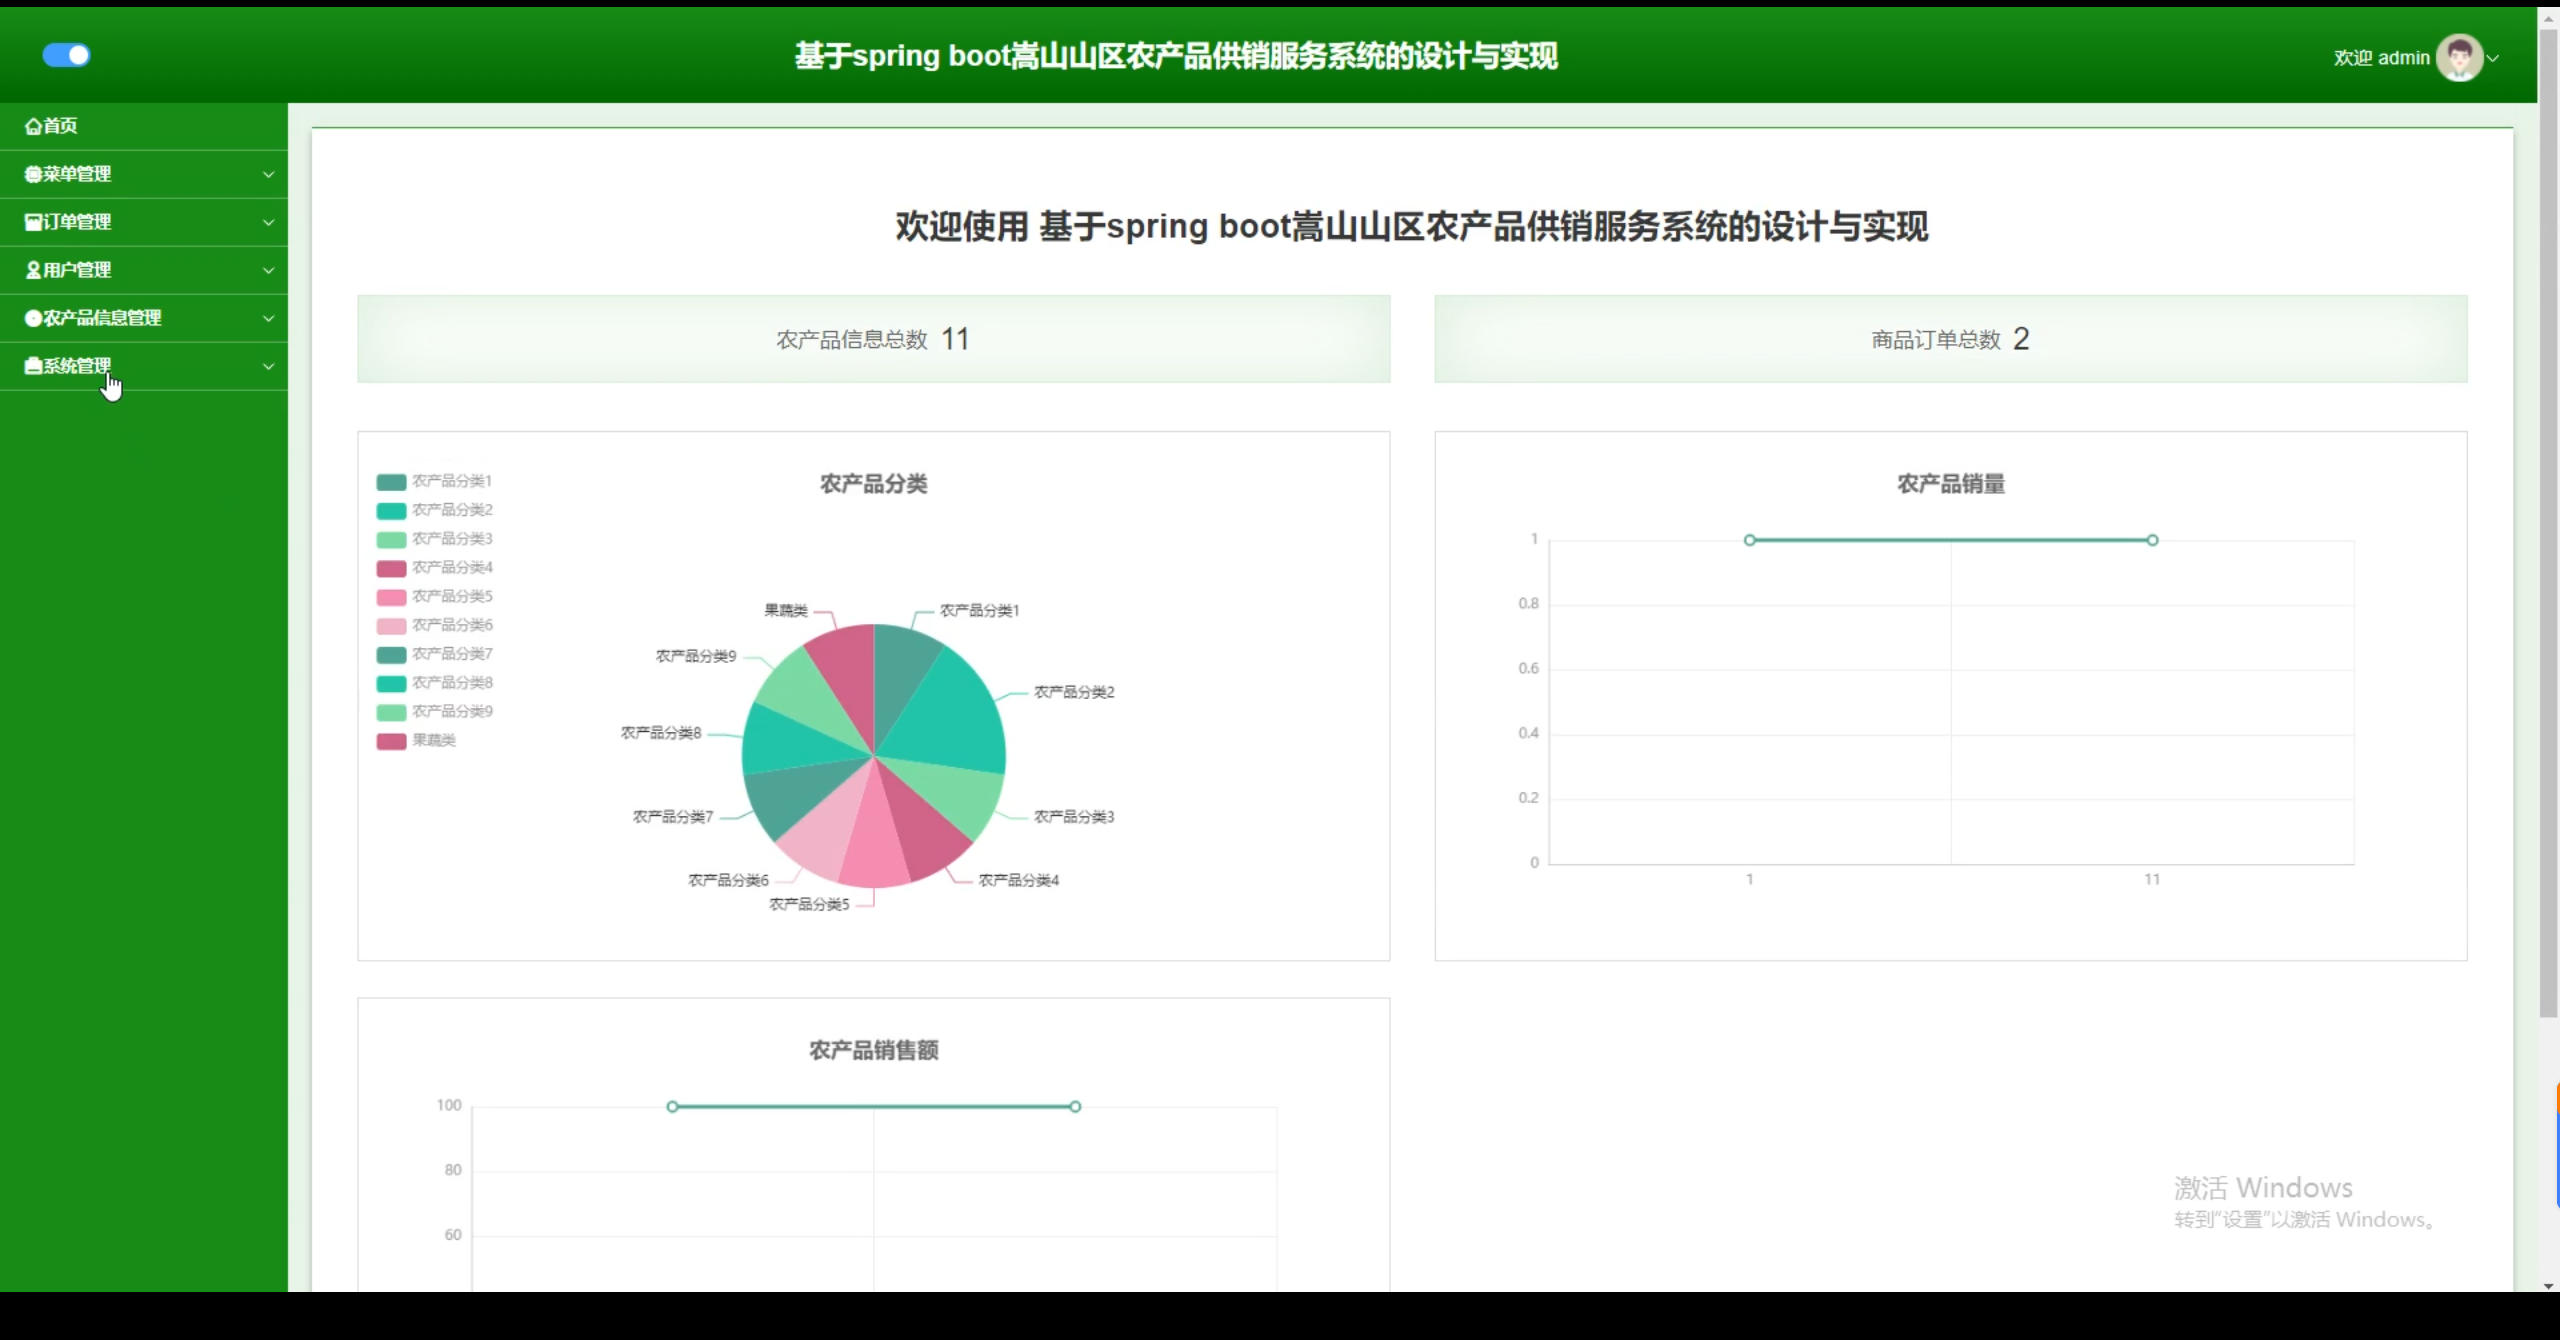The width and height of the screenshot is (2560, 1340).
Task: Open the 订单管理 menu item
Action: [77, 222]
